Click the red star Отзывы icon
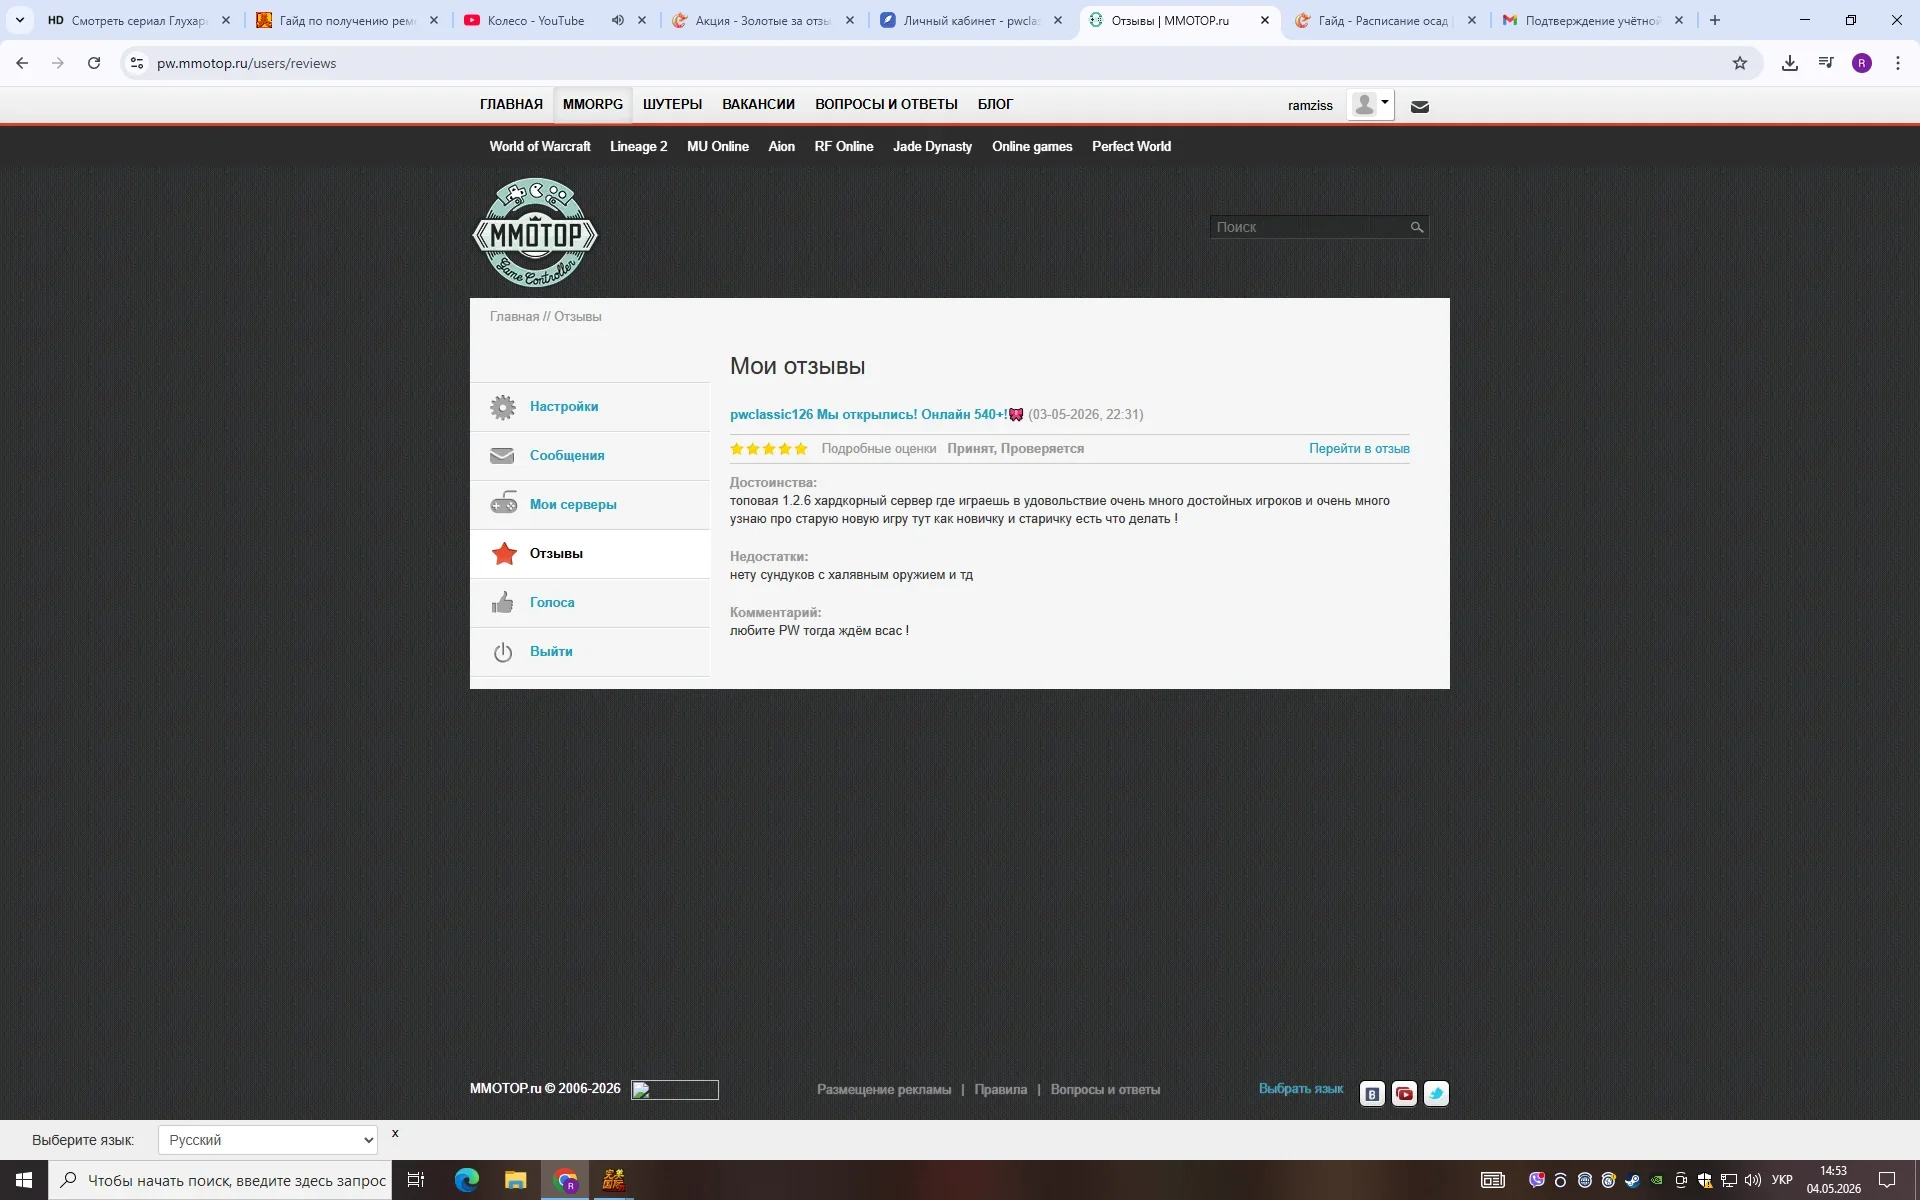This screenshot has width=1920, height=1200. point(504,553)
